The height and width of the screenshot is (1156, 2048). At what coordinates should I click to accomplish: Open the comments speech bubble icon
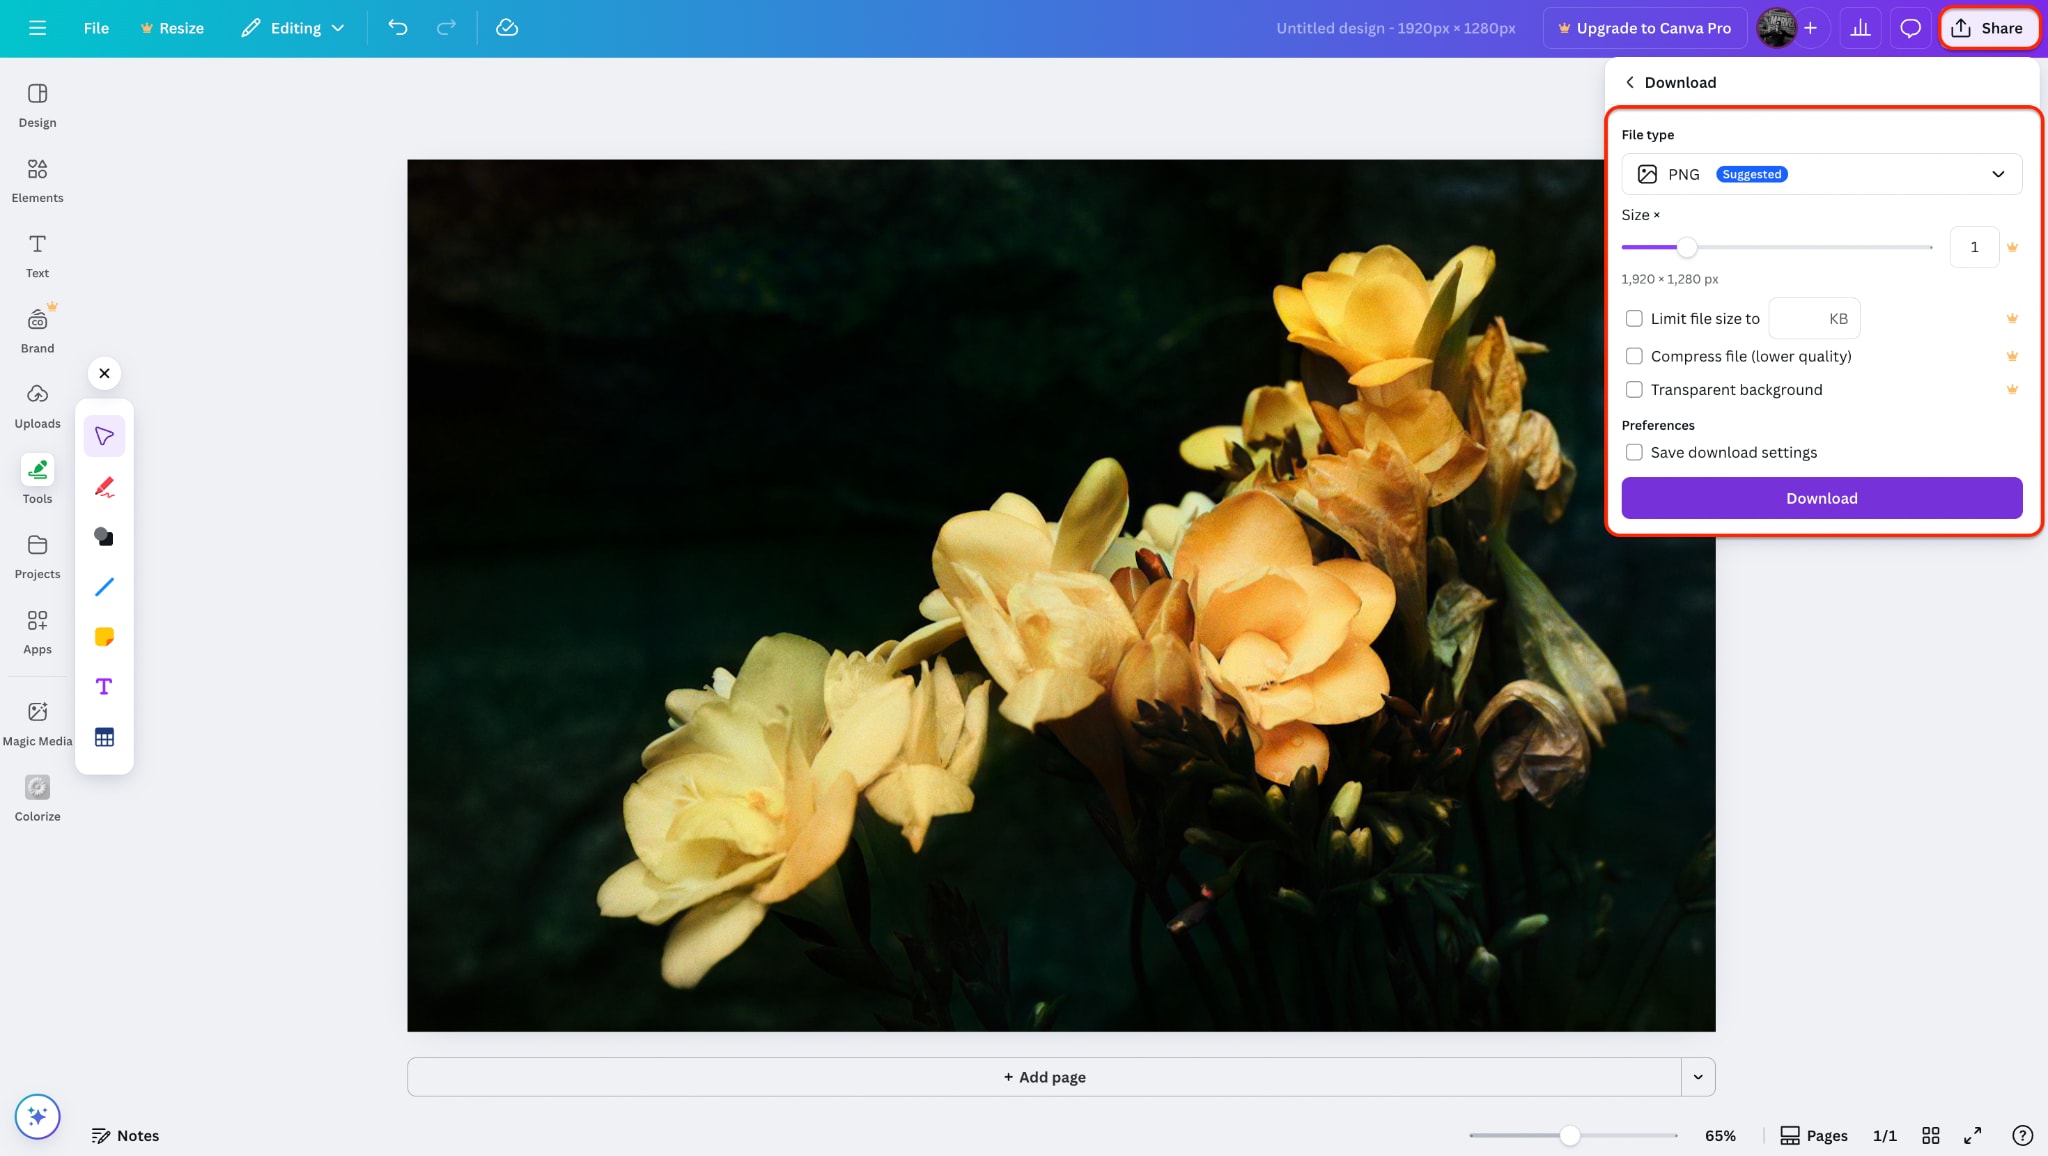tap(1910, 28)
